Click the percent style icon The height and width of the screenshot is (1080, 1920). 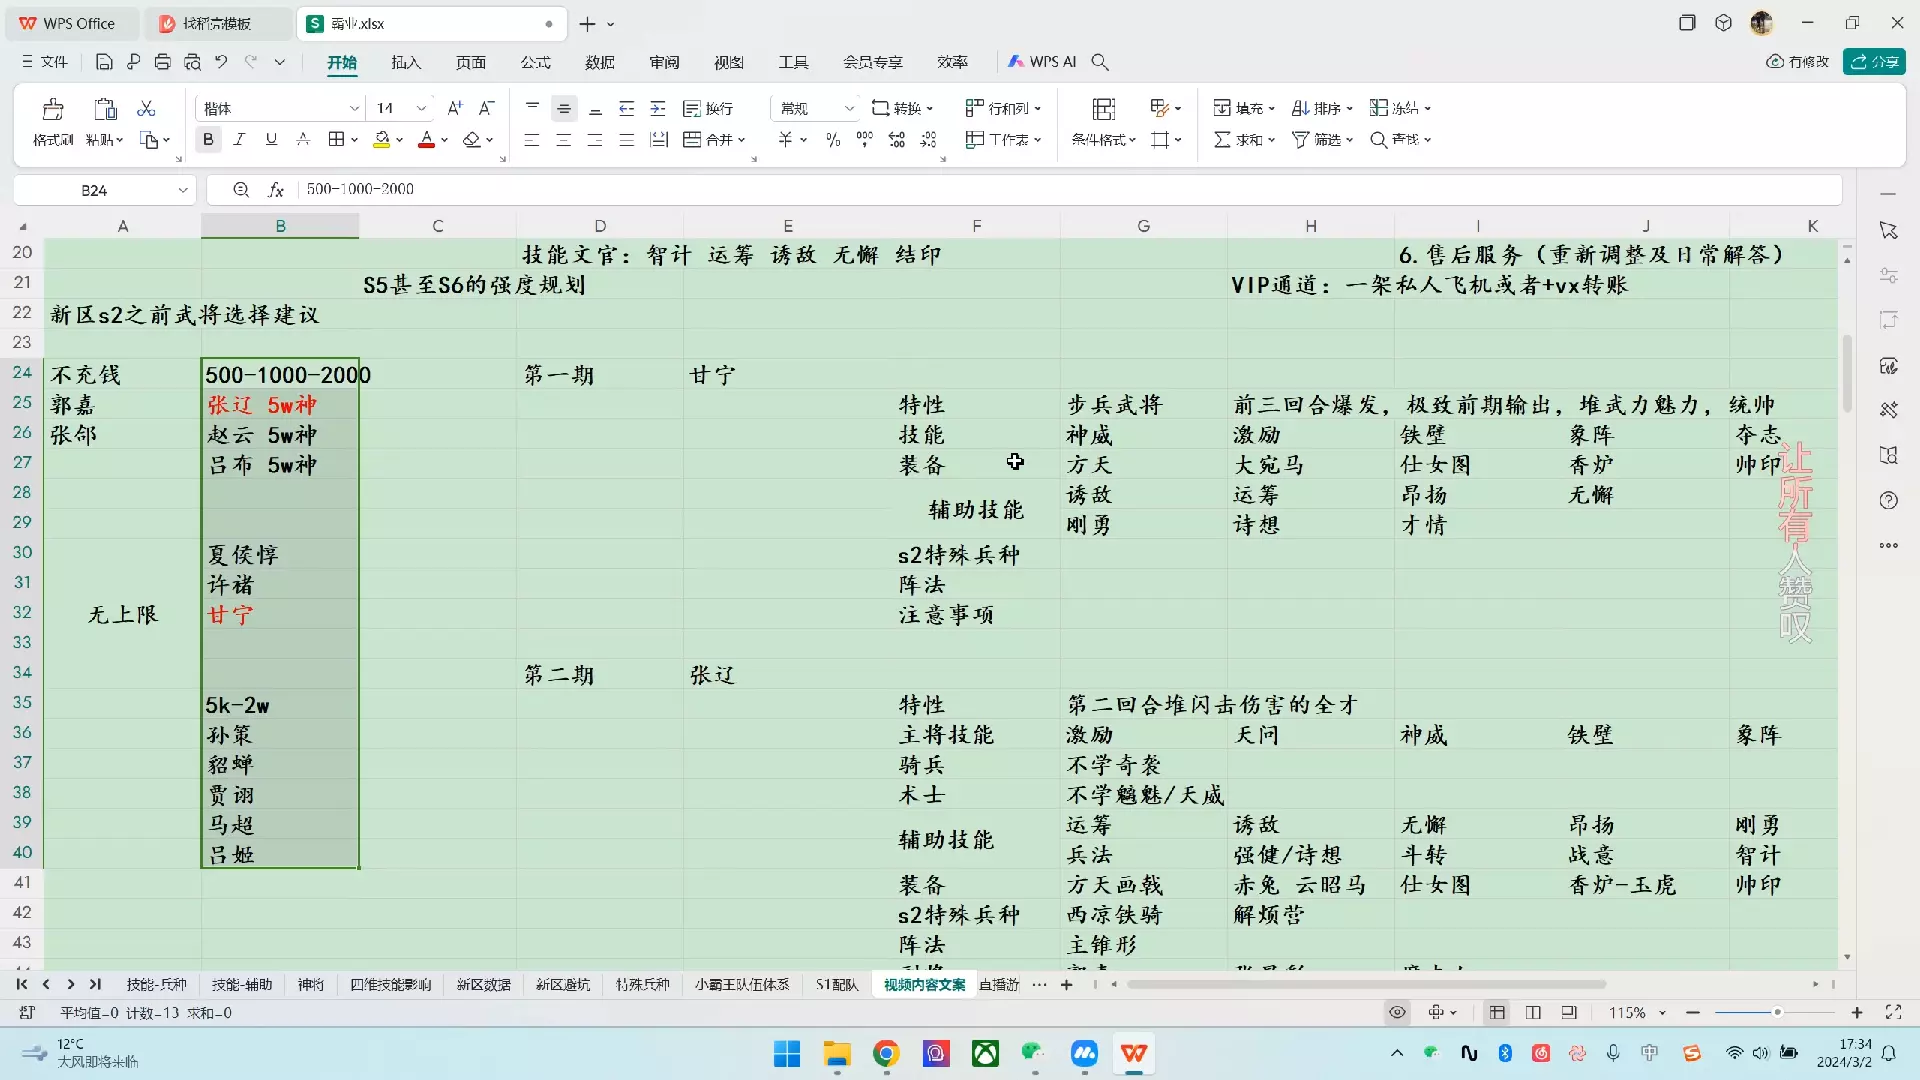[833, 140]
